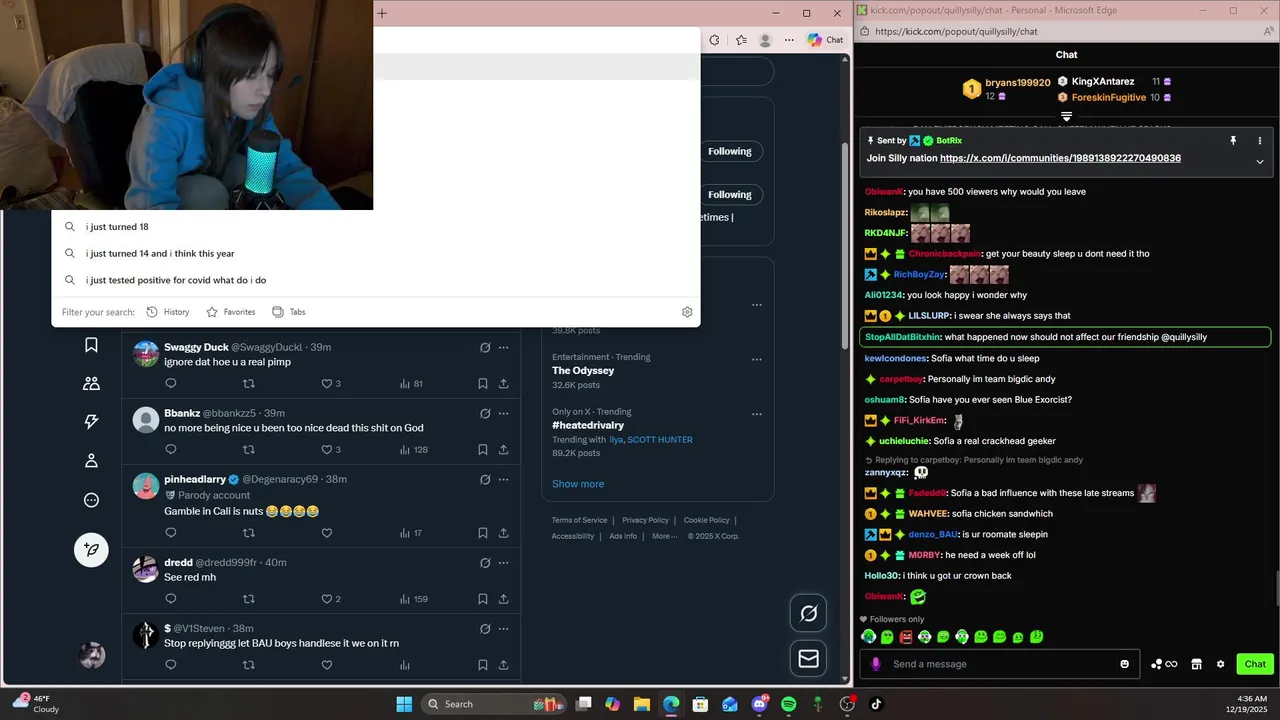Select suggestion 'i just turned 18'
Viewport: 1280px width, 720px height.
coord(376,227)
